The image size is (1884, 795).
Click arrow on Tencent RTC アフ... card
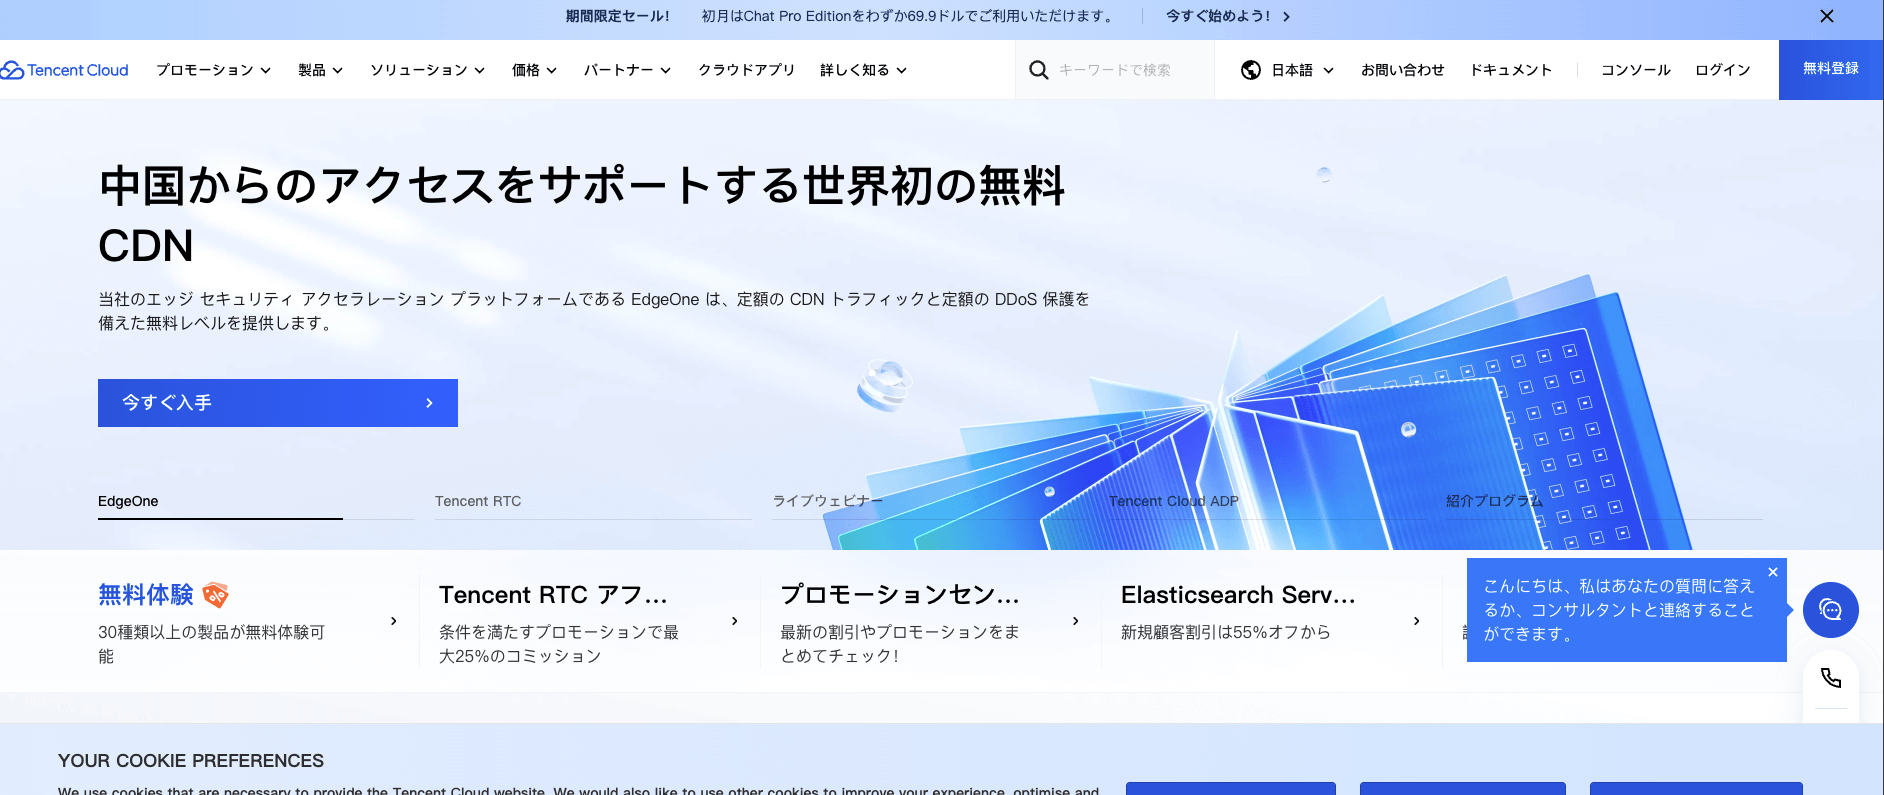(x=735, y=621)
